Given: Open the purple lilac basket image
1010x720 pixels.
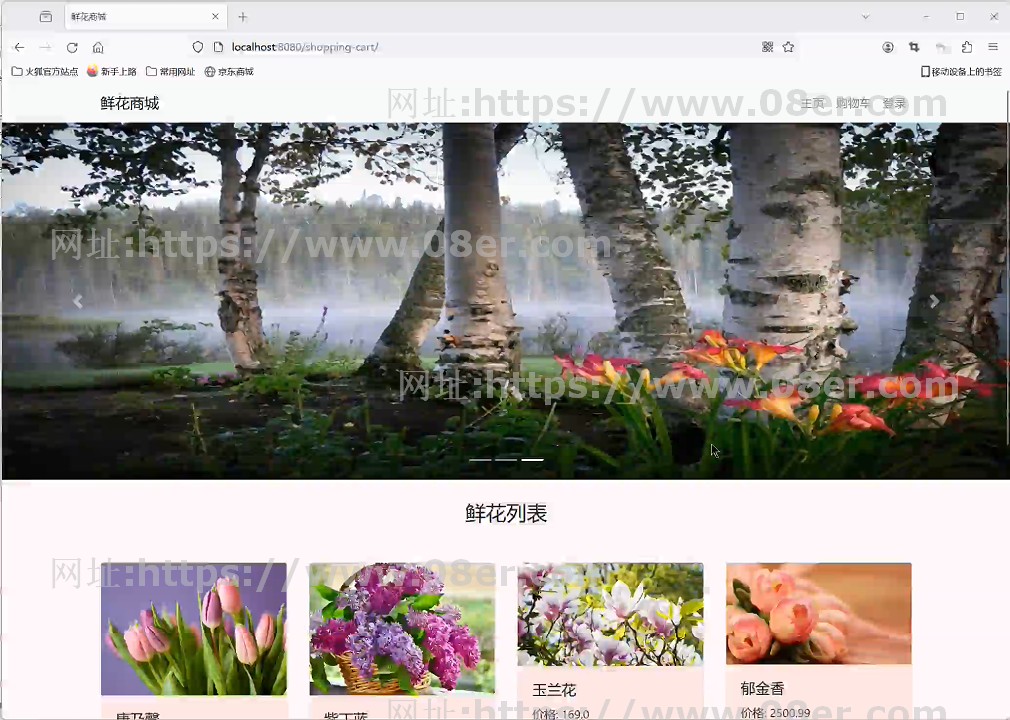Looking at the screenshot, I should click(x=403, y=629).
